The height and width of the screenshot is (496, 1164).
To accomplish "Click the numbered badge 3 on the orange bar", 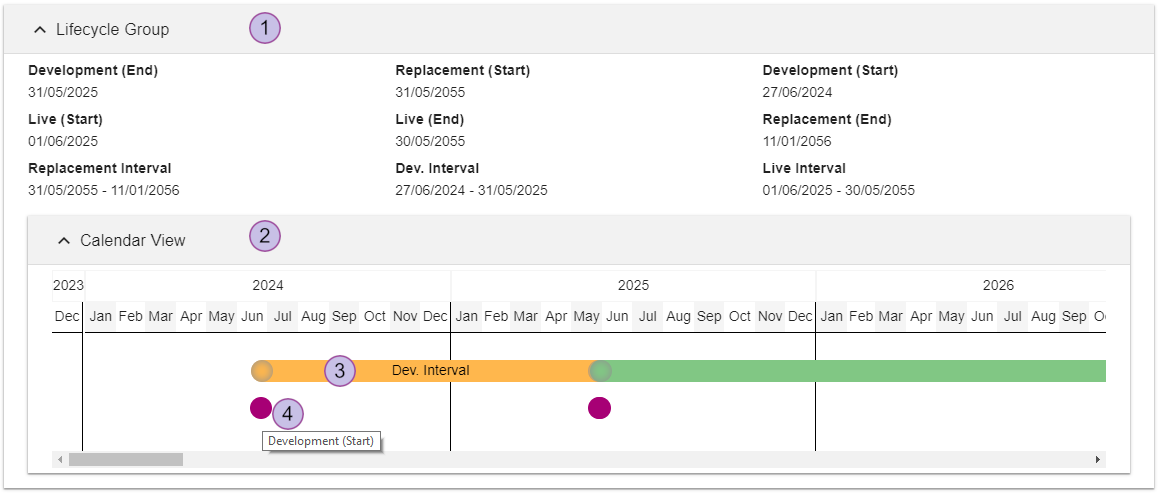I will (x=340, y=371).
